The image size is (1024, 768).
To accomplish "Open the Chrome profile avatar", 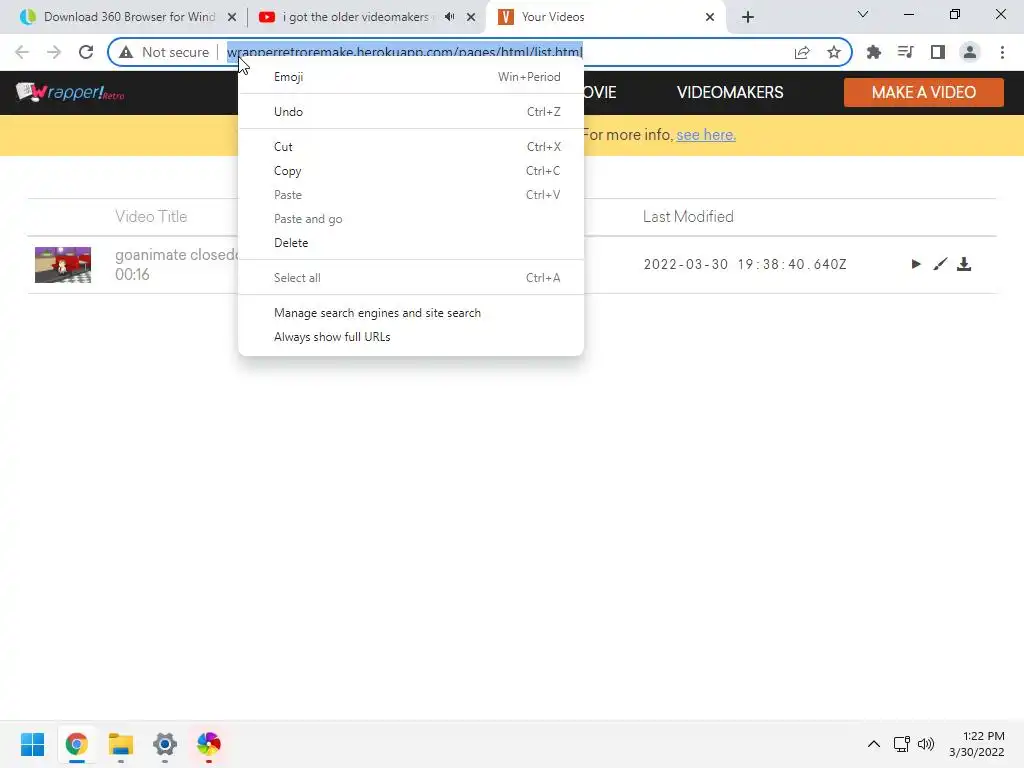I will pyautogui.click(x=970, y=52).
